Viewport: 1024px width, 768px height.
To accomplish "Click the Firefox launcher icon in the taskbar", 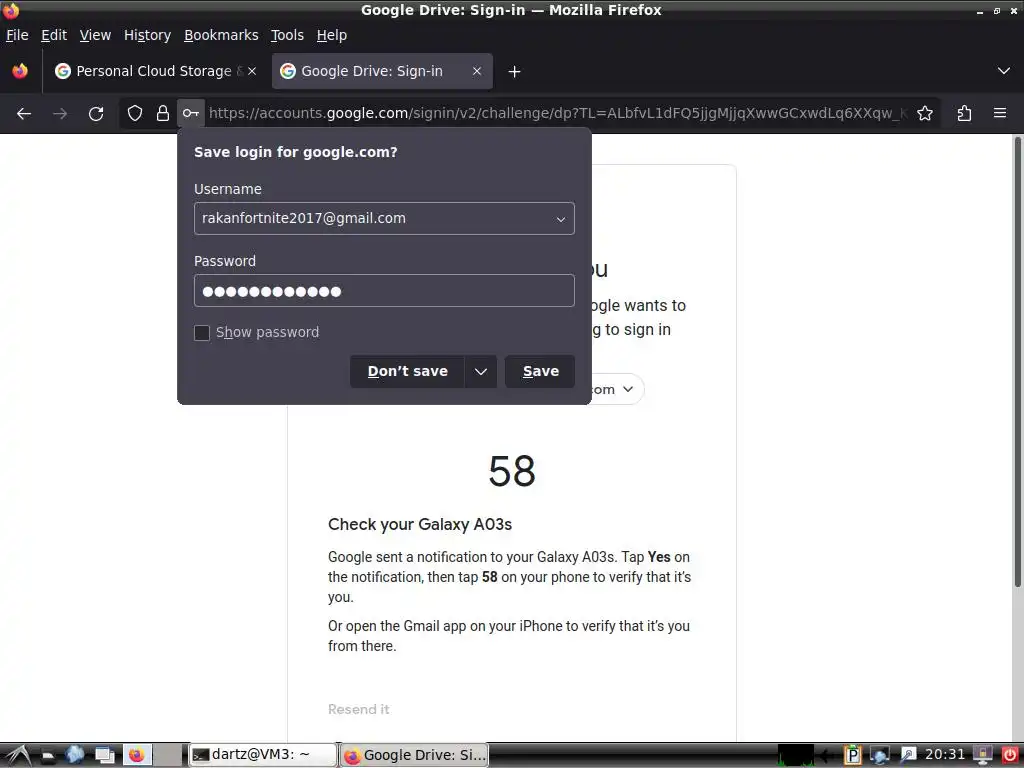I will [136, 756].
